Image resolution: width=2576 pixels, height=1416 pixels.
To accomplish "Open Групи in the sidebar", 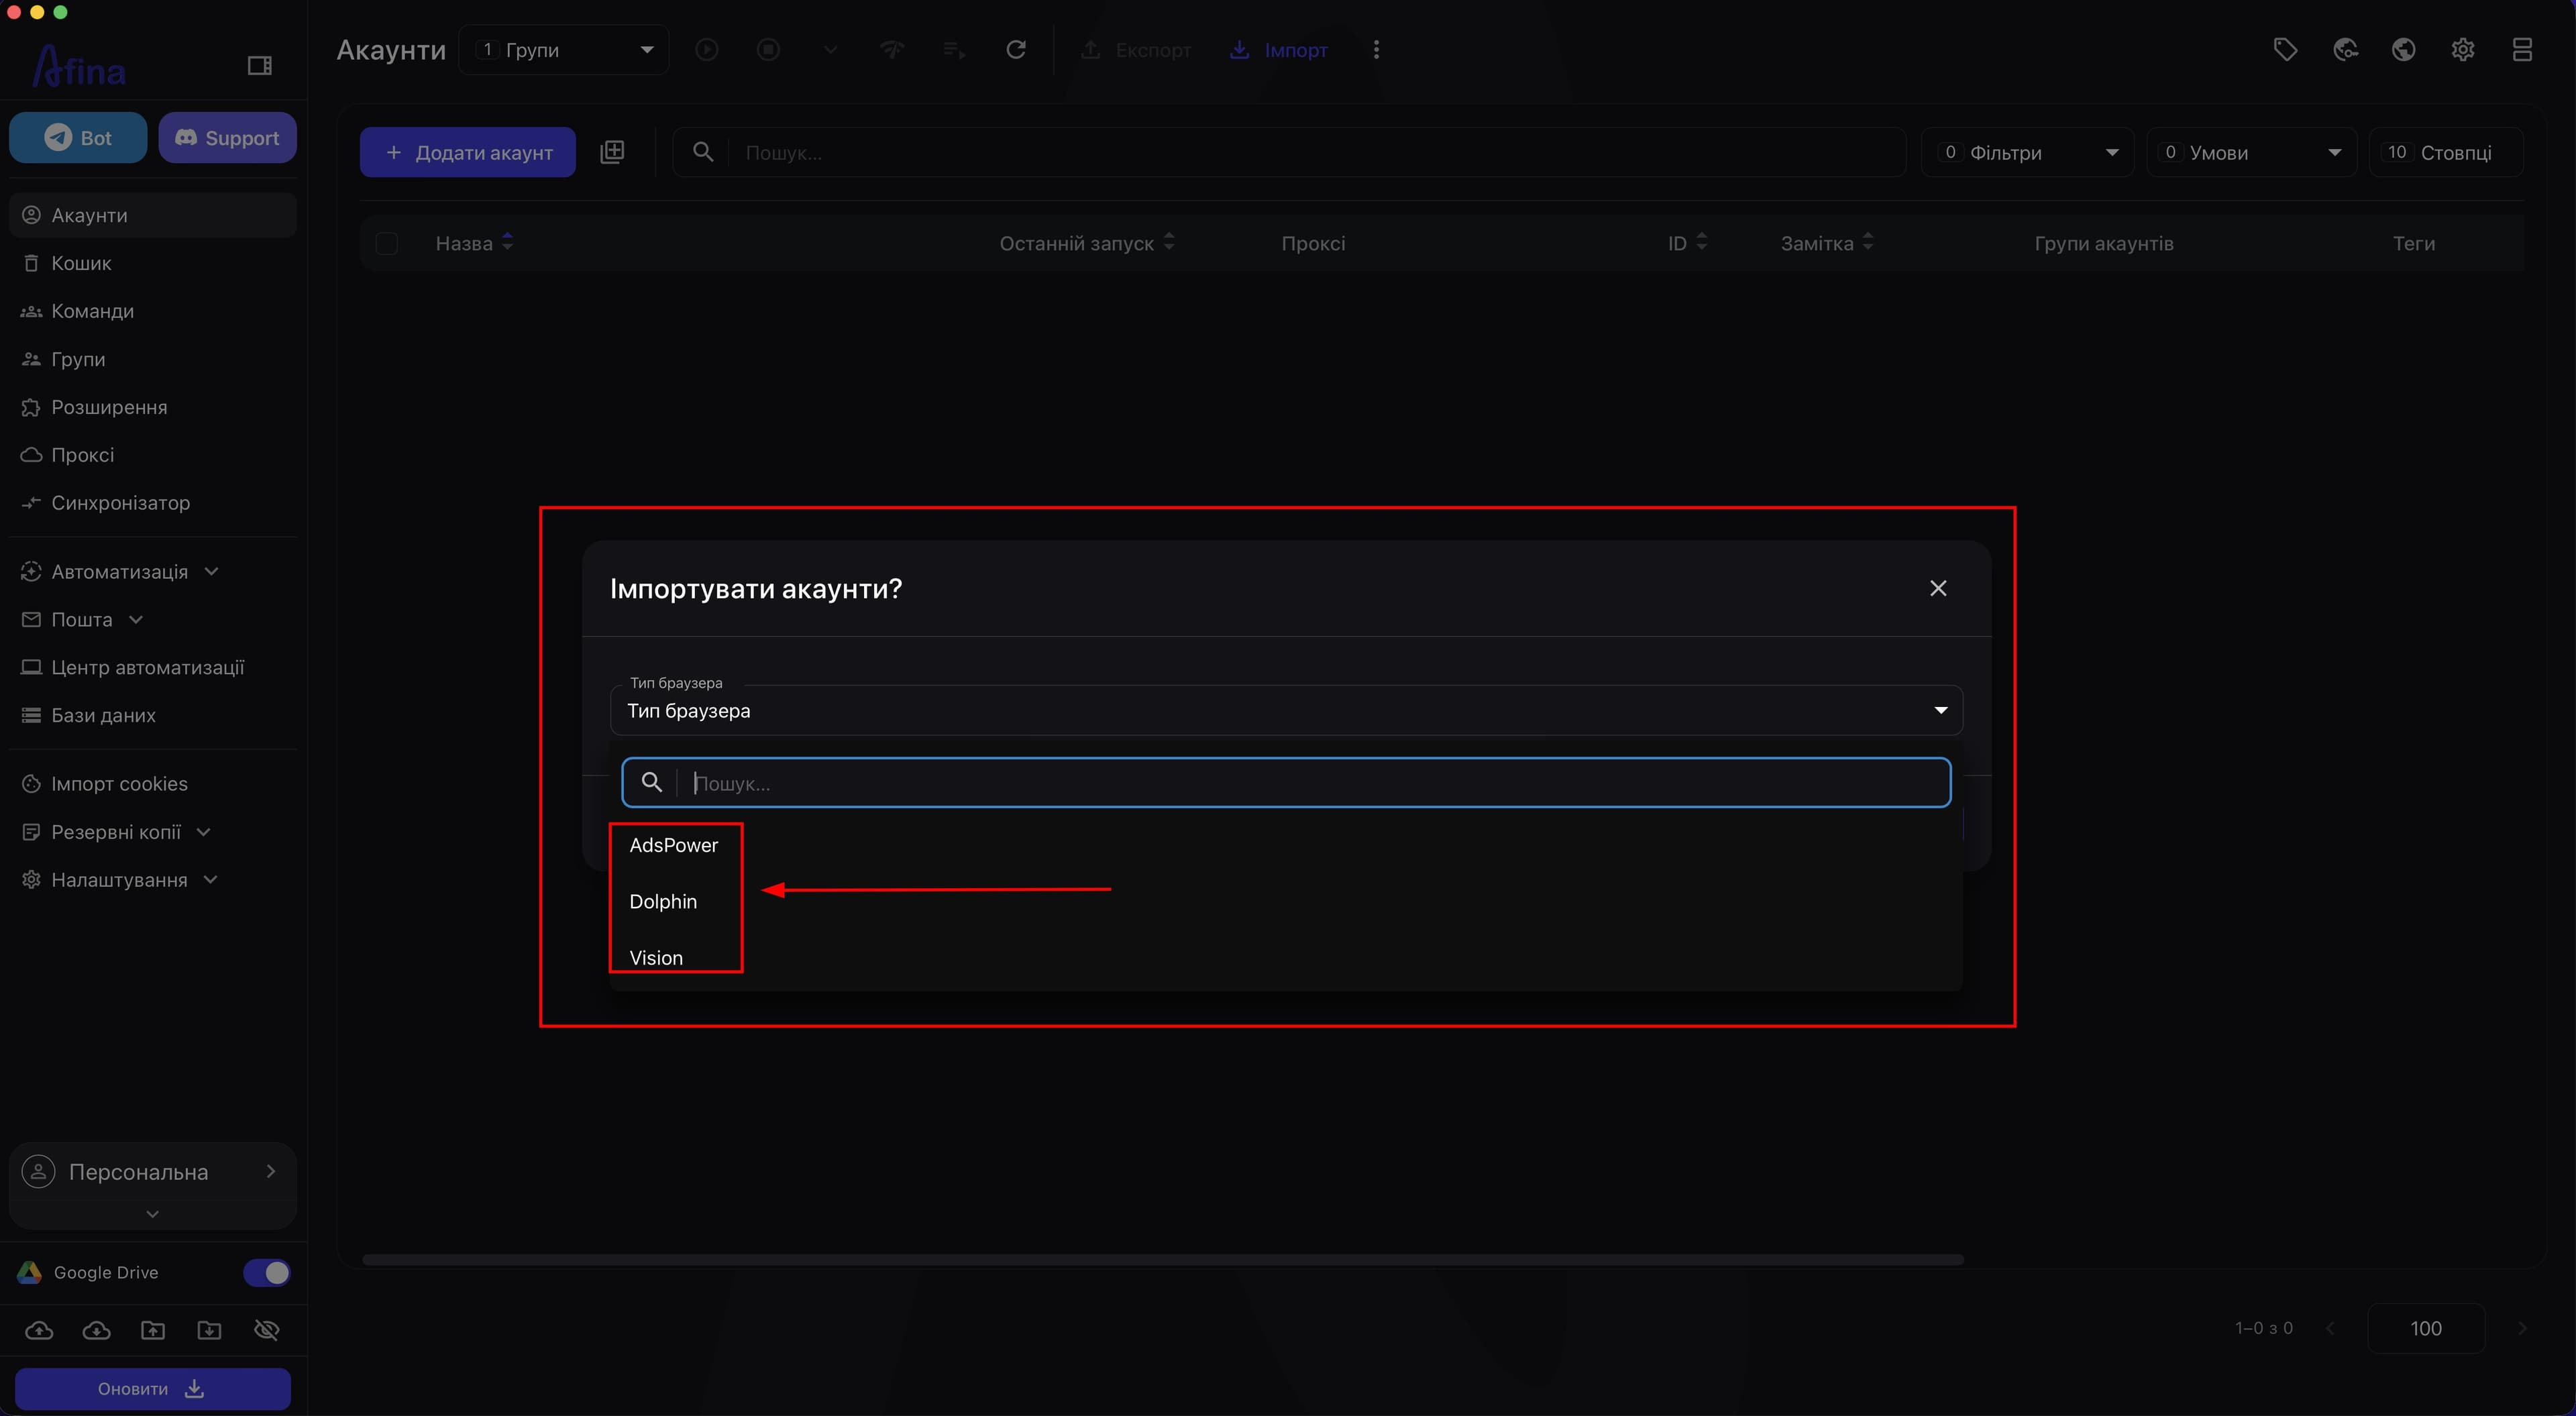I will click(153, 359).
